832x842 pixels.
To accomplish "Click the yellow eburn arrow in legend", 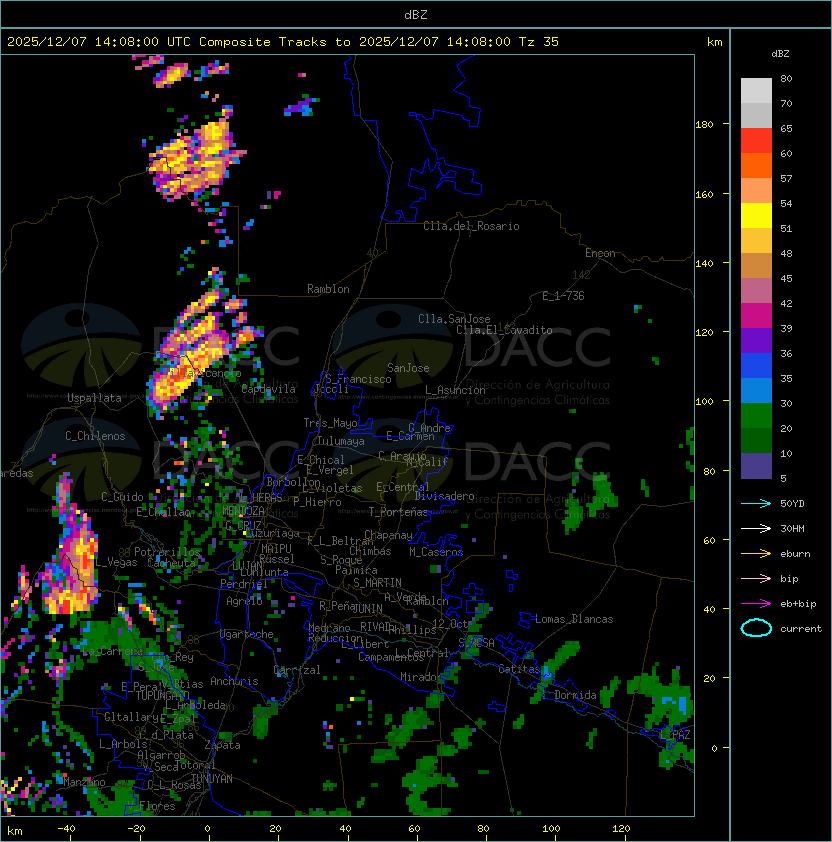I will coord(756,554).
